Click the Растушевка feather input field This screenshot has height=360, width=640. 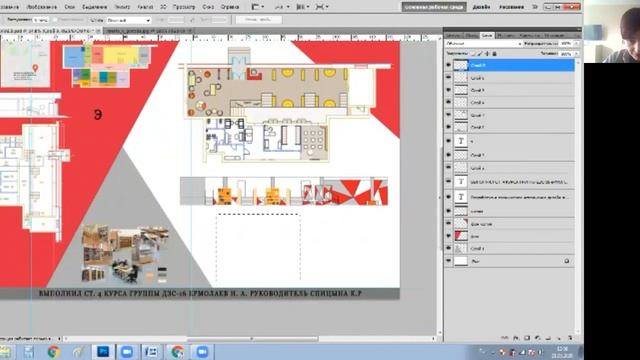coord(41,20)
